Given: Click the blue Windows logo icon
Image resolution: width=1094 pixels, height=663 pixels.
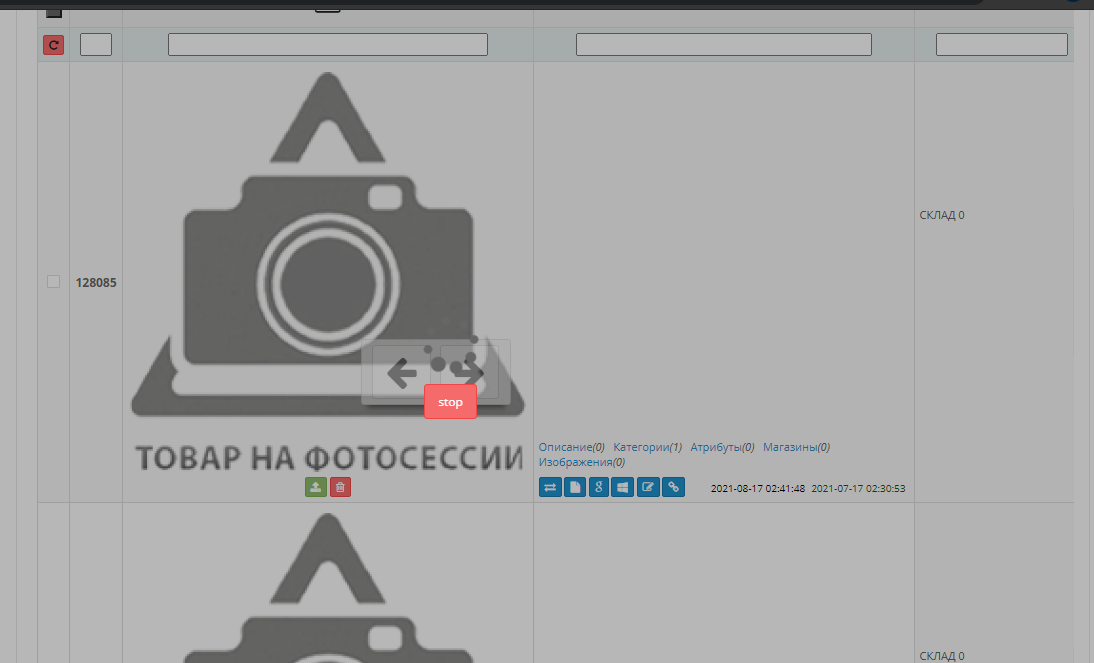Looking at the screenshot, I should coord(622,487).
